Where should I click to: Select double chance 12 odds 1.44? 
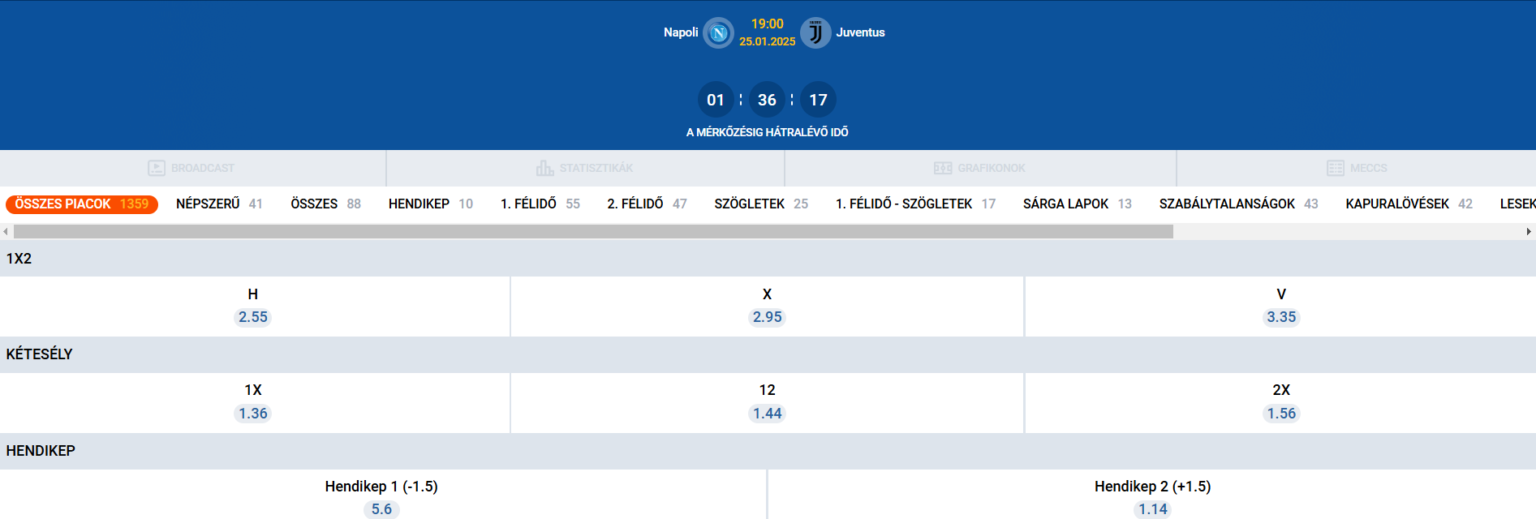[x=767, y=413]
